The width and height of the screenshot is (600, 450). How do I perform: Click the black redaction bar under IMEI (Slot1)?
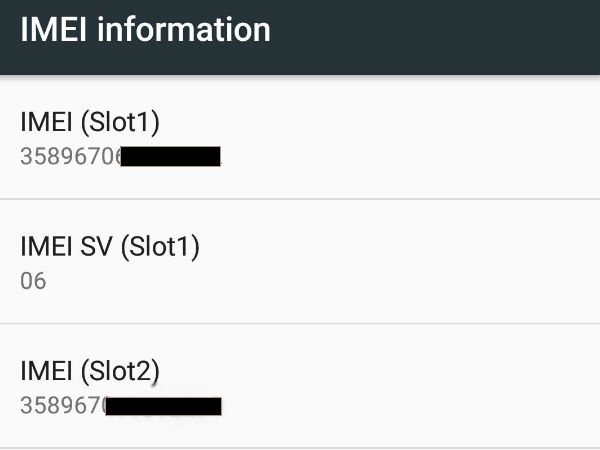170,156
